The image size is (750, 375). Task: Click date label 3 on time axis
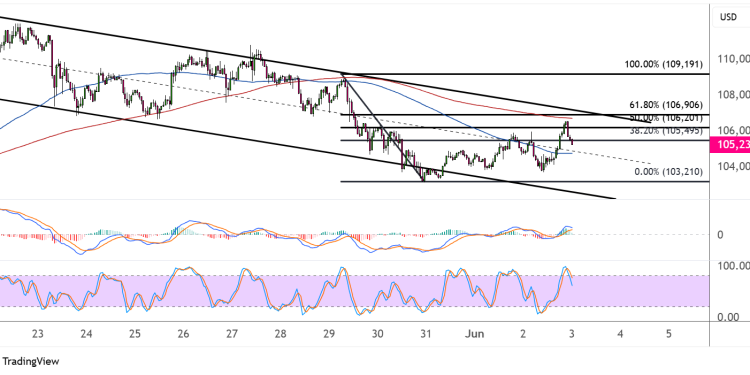click(572, 334)
